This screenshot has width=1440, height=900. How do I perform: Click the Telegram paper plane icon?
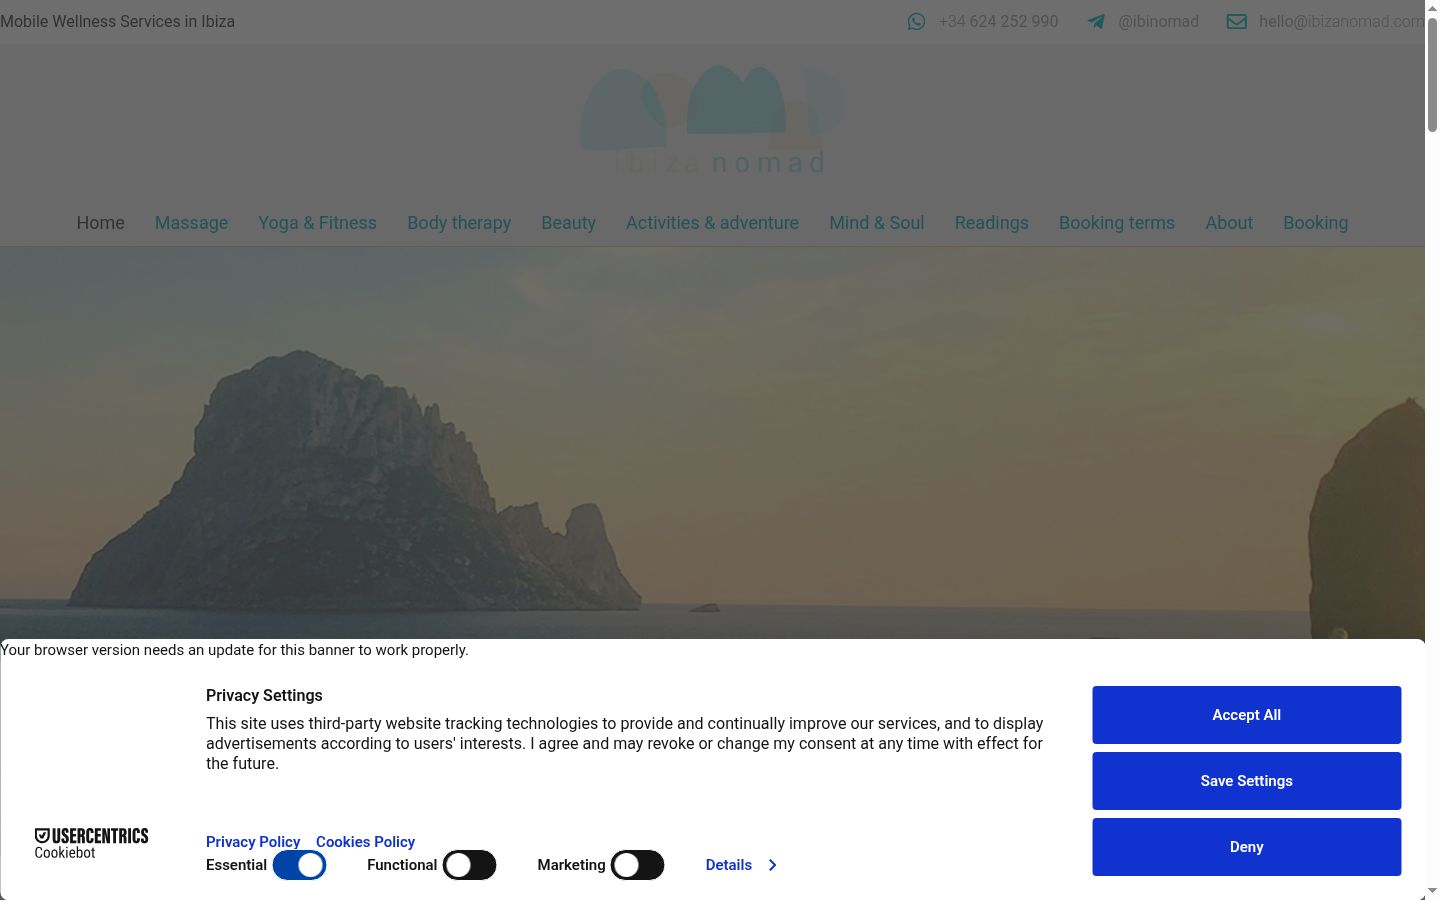[1096, 21]
